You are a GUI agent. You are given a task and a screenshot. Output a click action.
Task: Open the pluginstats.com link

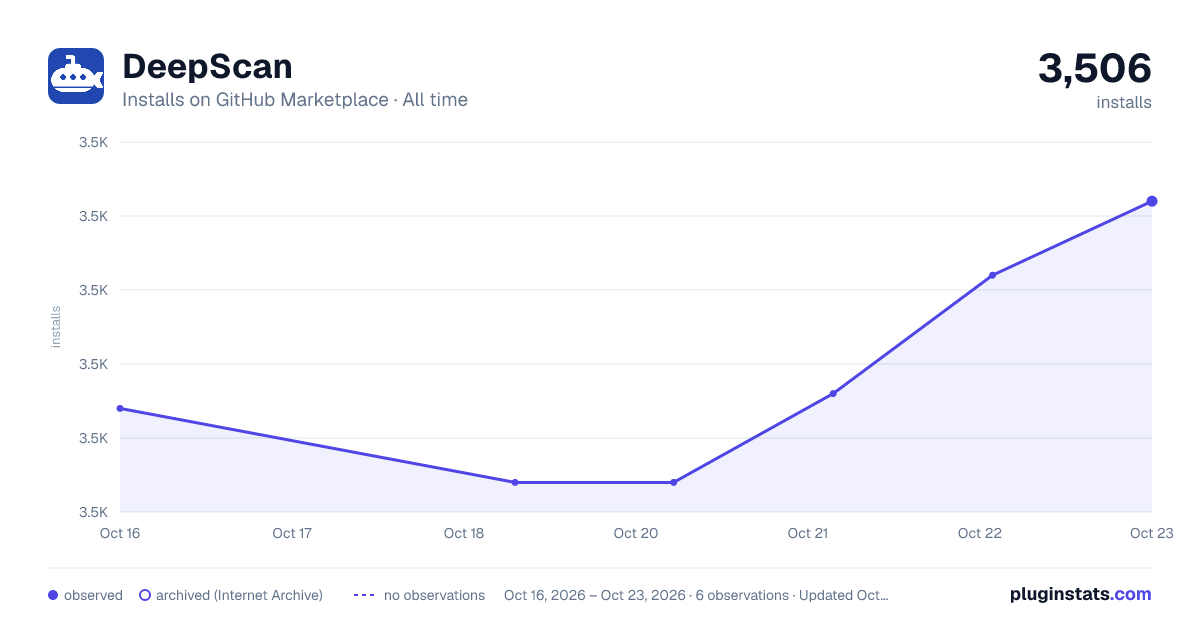(1081, 594)
